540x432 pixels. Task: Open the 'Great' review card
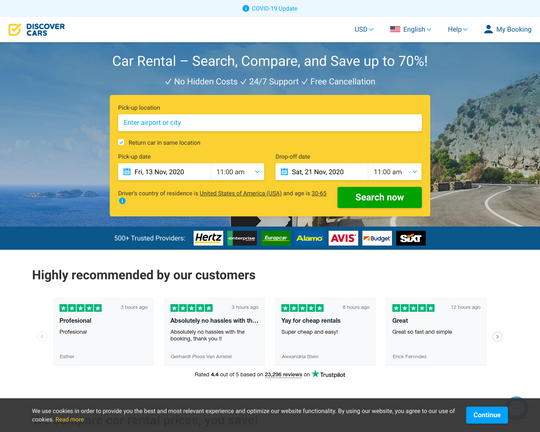pos(436,331)
